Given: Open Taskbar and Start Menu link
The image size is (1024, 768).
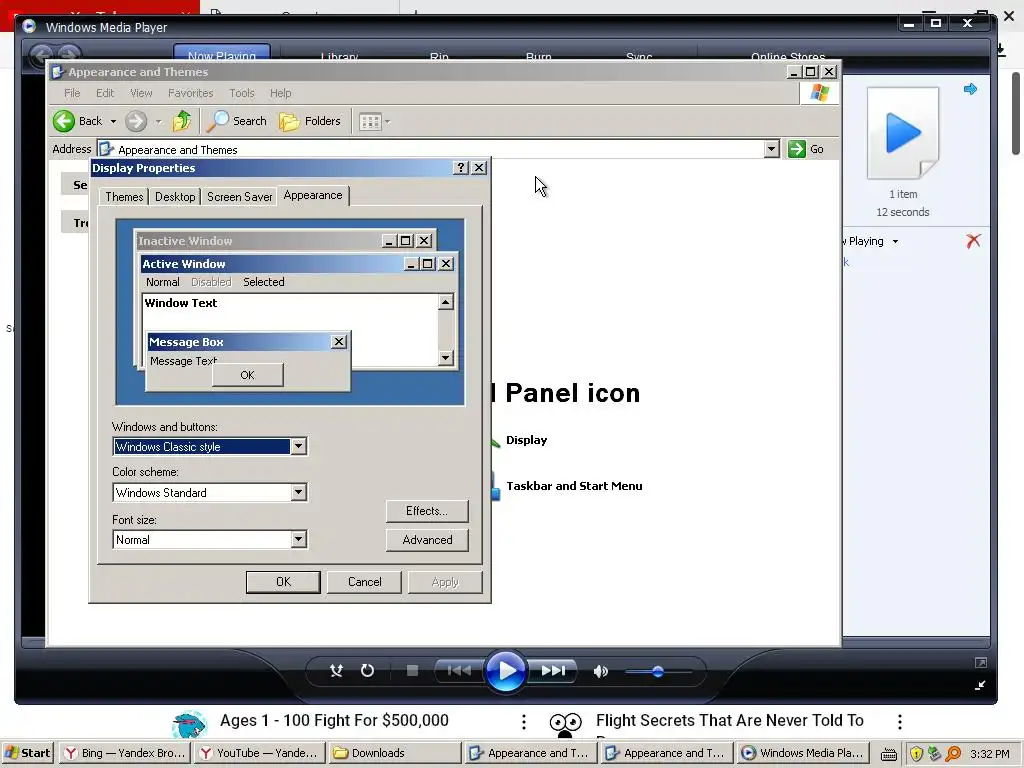Looking at the screenshot, I should pyautogui.click(x=574, y=486).
